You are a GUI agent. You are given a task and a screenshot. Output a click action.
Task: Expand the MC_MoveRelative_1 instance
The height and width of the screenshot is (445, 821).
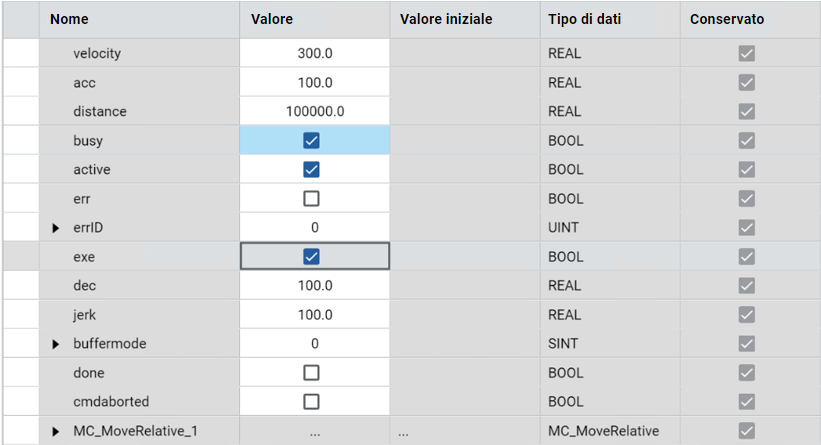pyautogui.click(x=56, y=432)
